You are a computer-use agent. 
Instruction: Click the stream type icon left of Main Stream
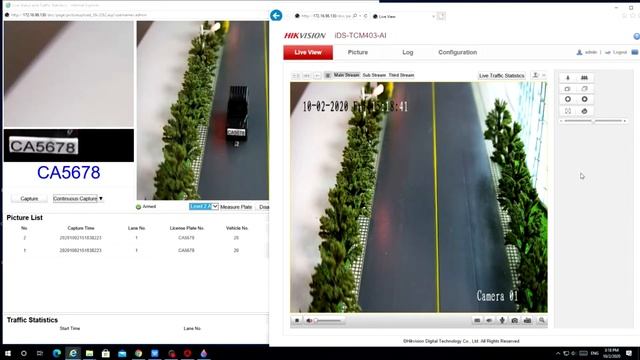(327, 76)
